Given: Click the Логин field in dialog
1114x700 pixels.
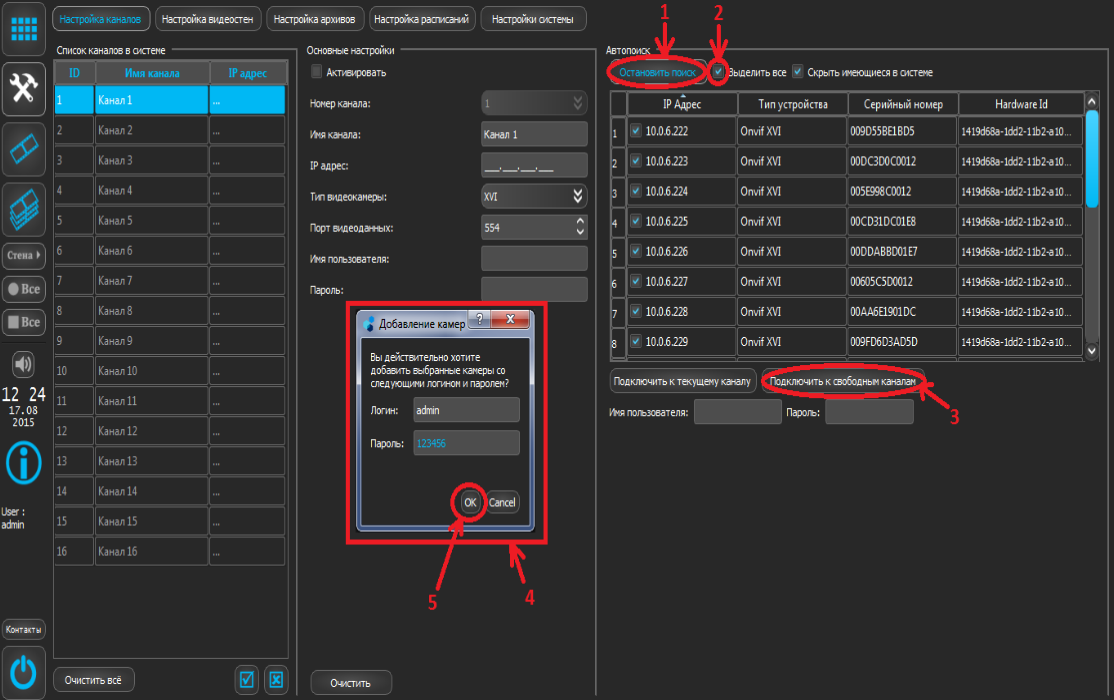Looking at the screenshot, I should coord(466,410).
